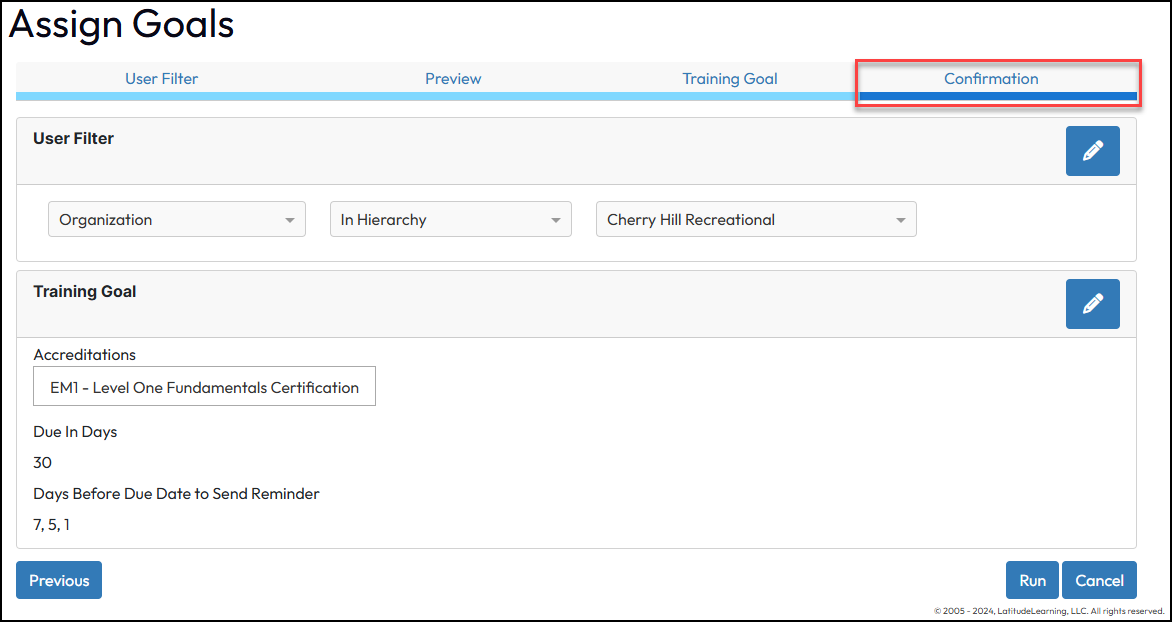Expand the In Hierarchy dropdown
The image size is (1172, 622).
point(450,220)
